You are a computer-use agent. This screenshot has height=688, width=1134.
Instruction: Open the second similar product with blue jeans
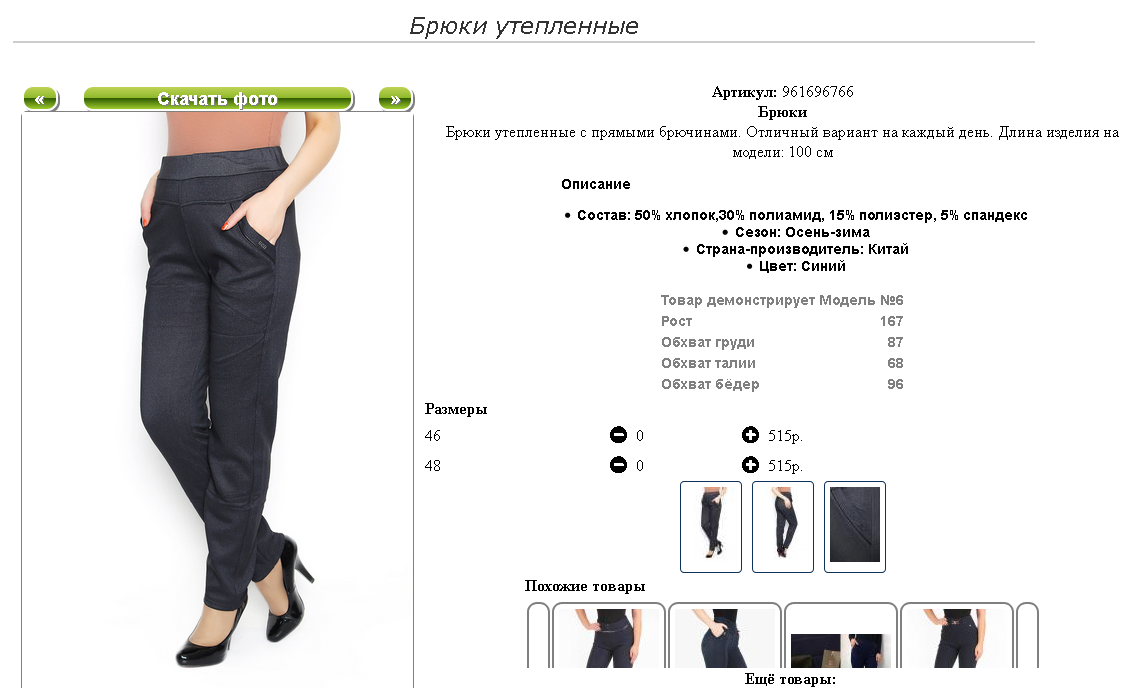[x=725, y=635]
